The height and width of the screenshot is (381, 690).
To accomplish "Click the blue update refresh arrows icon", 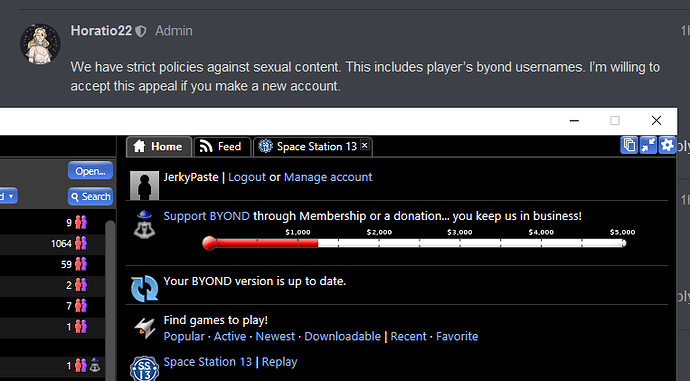I will click(144, 289).
